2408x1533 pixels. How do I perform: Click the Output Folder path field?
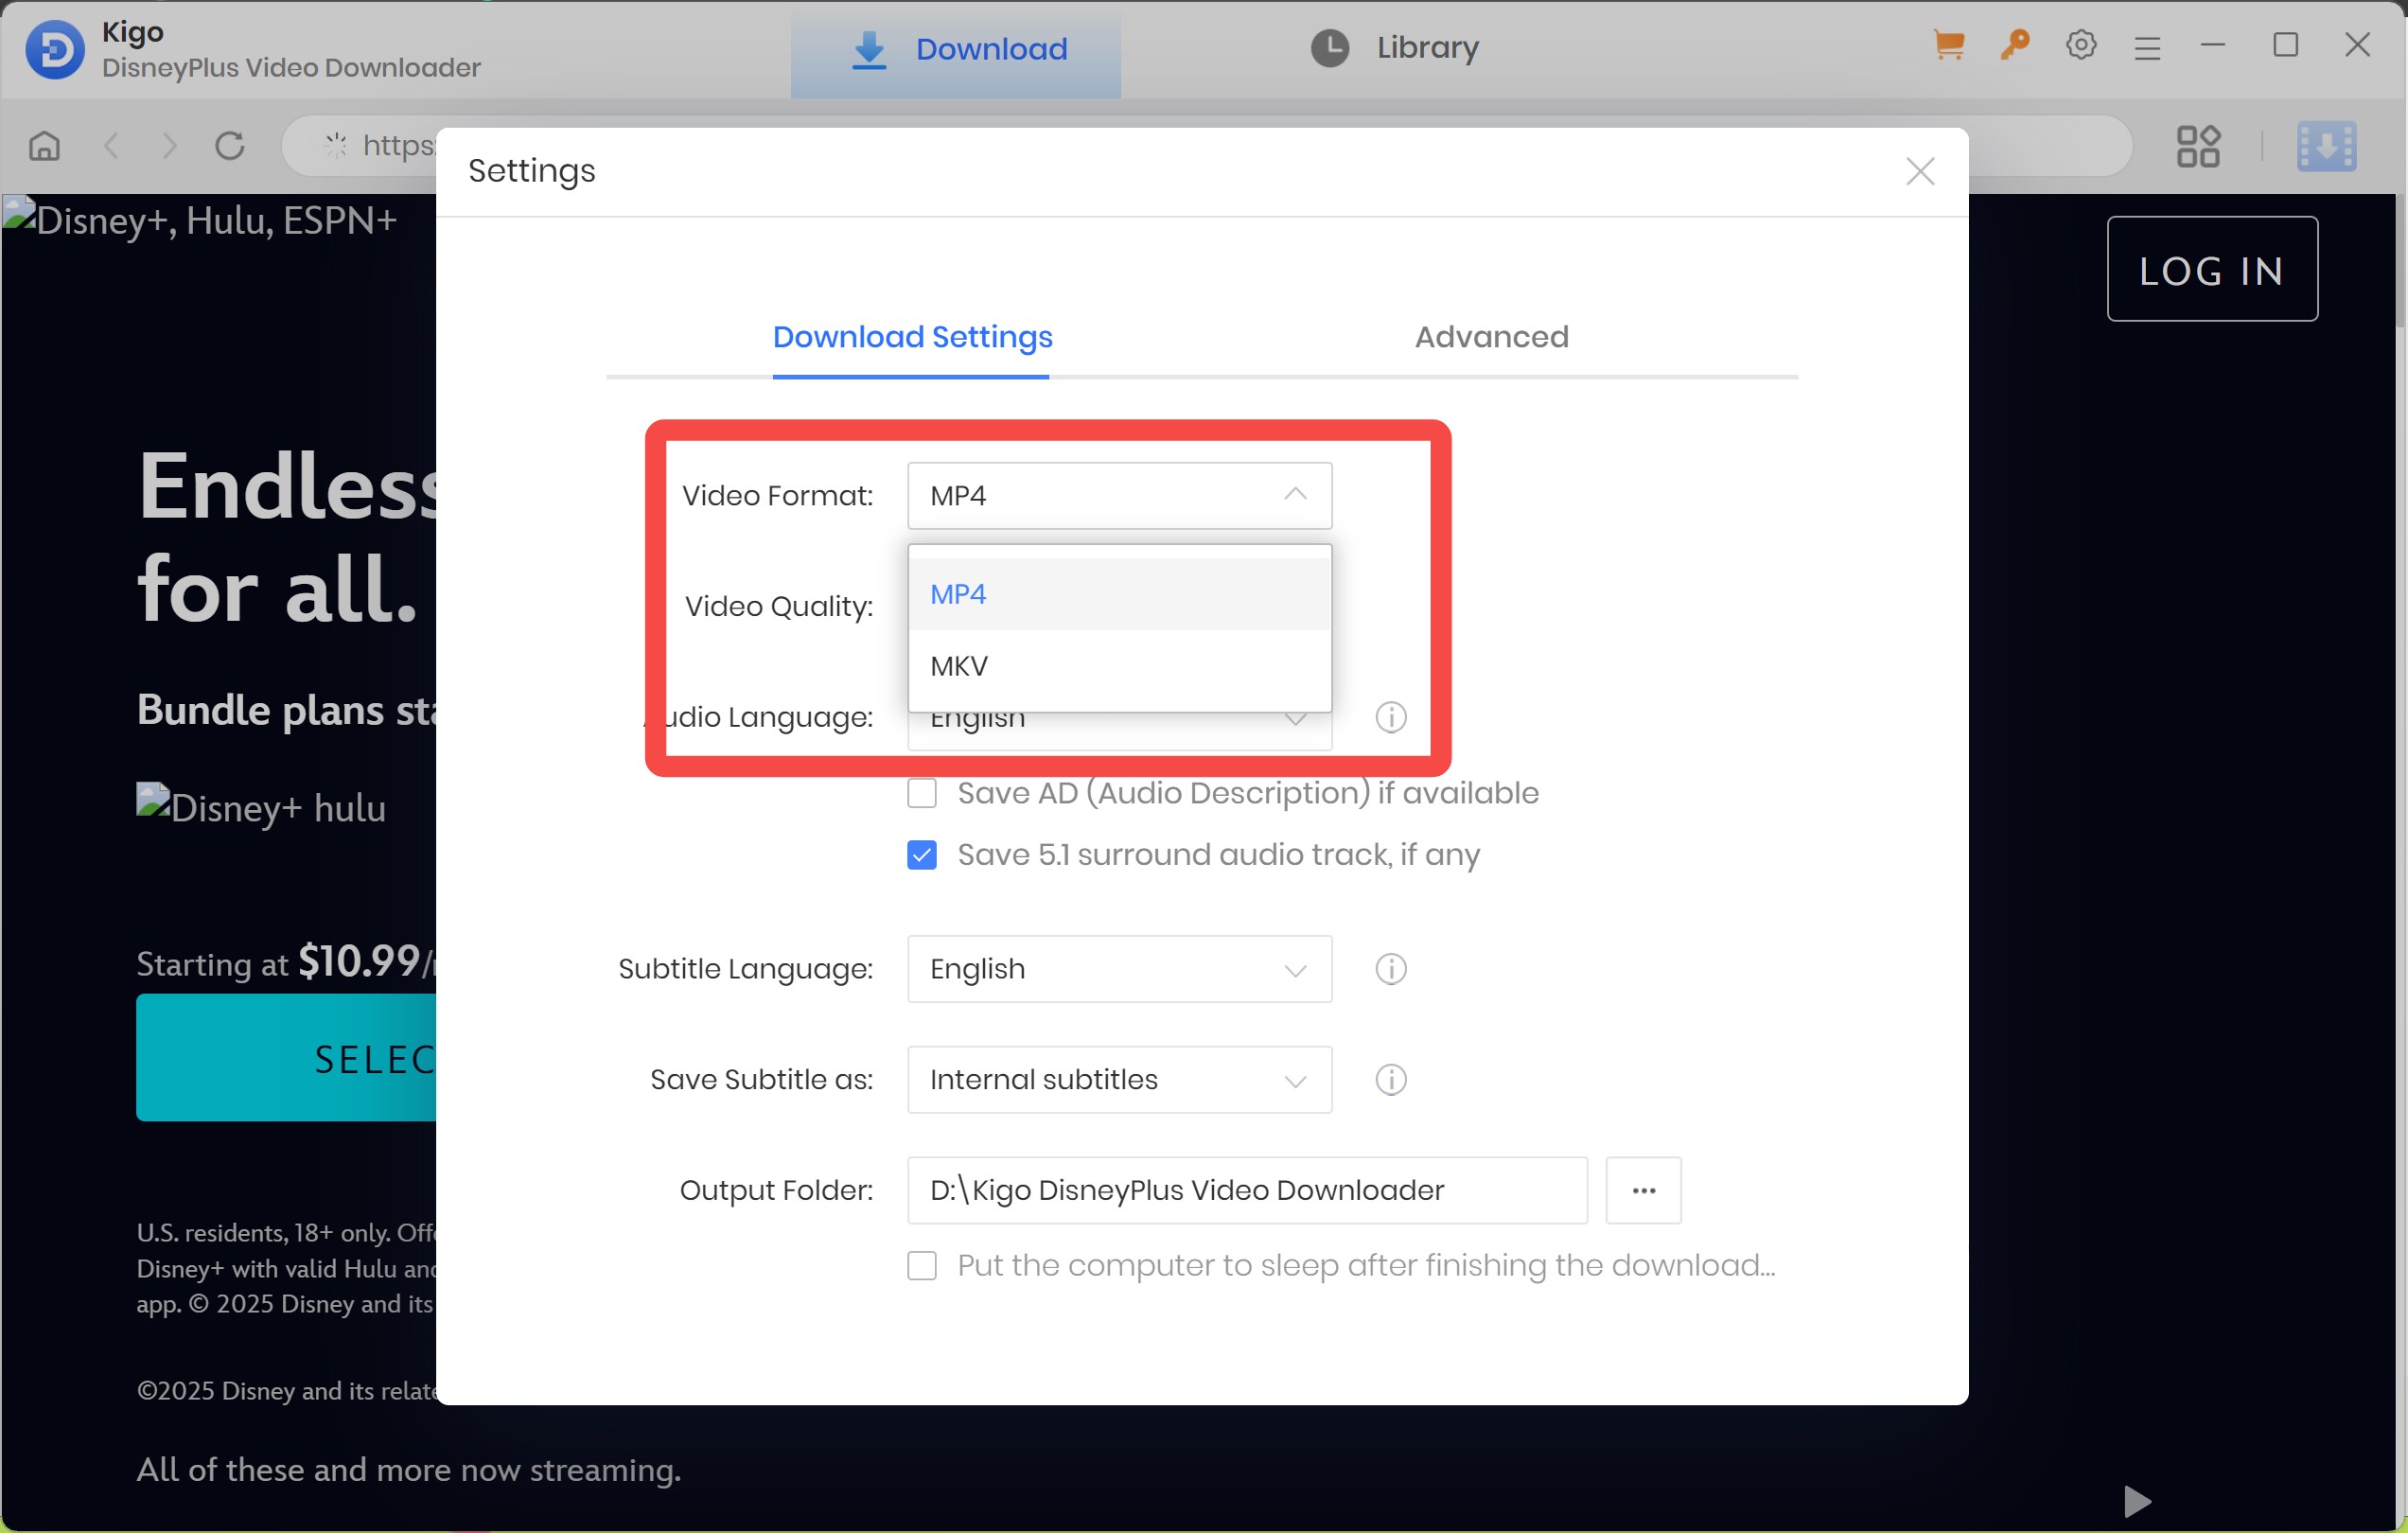[1247, 1190]
